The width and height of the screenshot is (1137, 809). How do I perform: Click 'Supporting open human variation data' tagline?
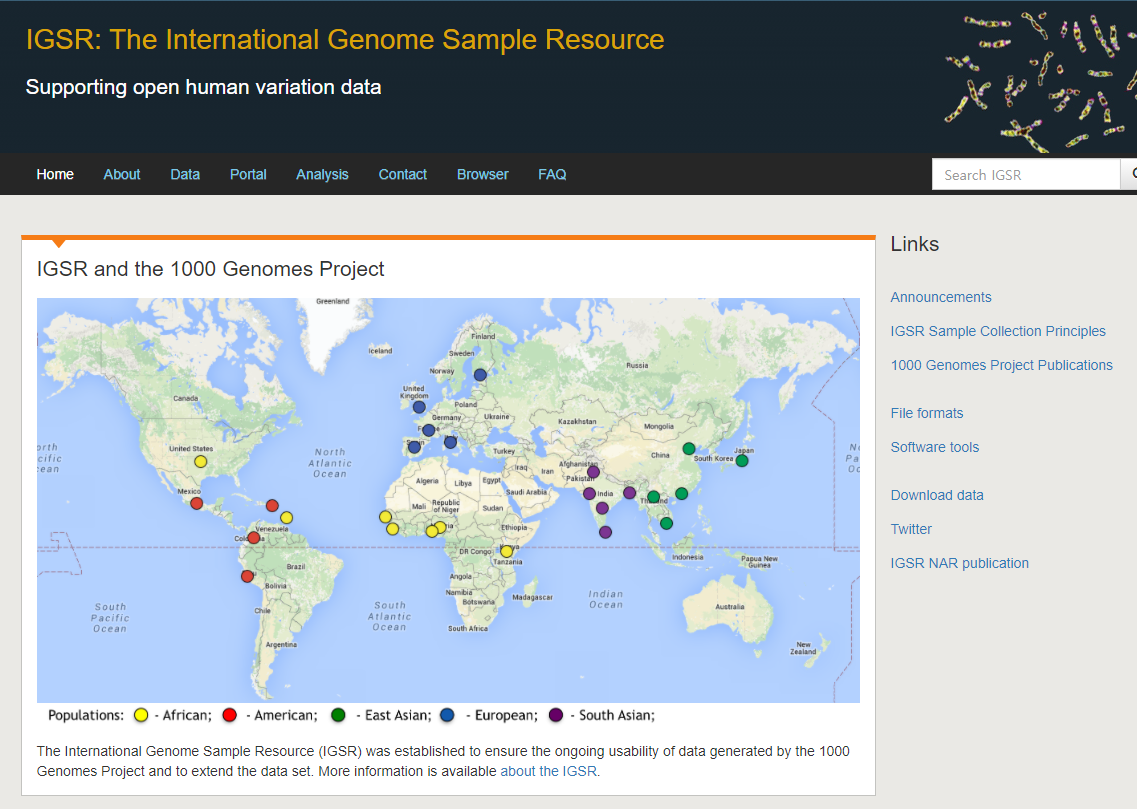click(203, 87)
